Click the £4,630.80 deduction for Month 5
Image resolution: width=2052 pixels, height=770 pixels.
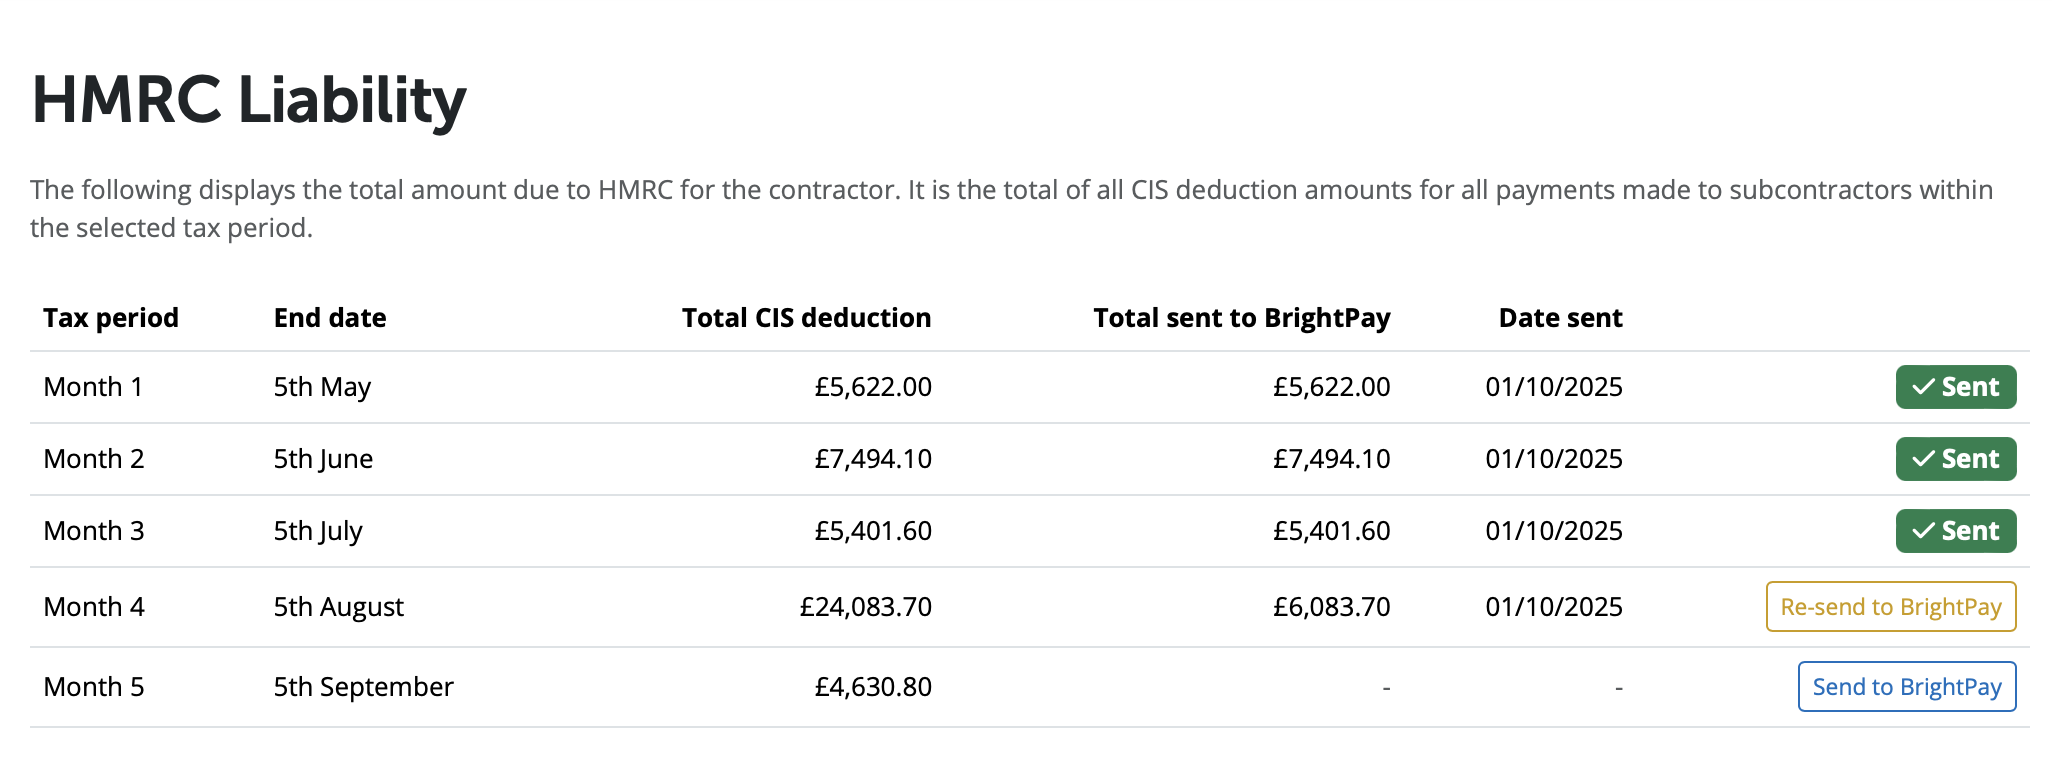tap(872, 687)
